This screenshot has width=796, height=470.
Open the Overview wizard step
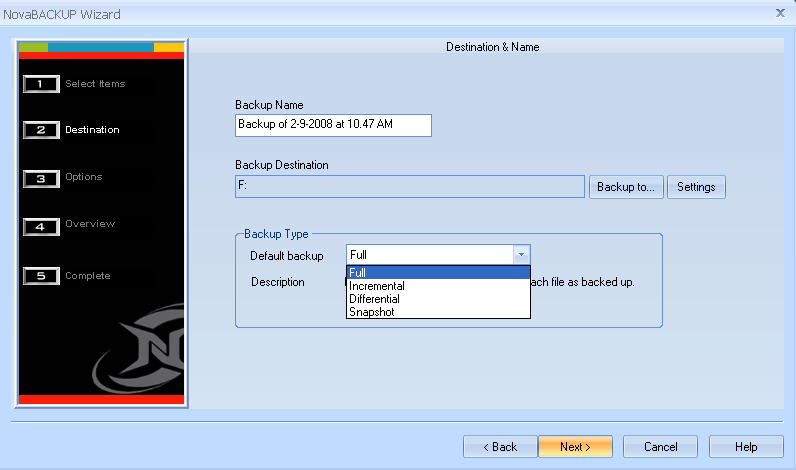tap(90, 223)
